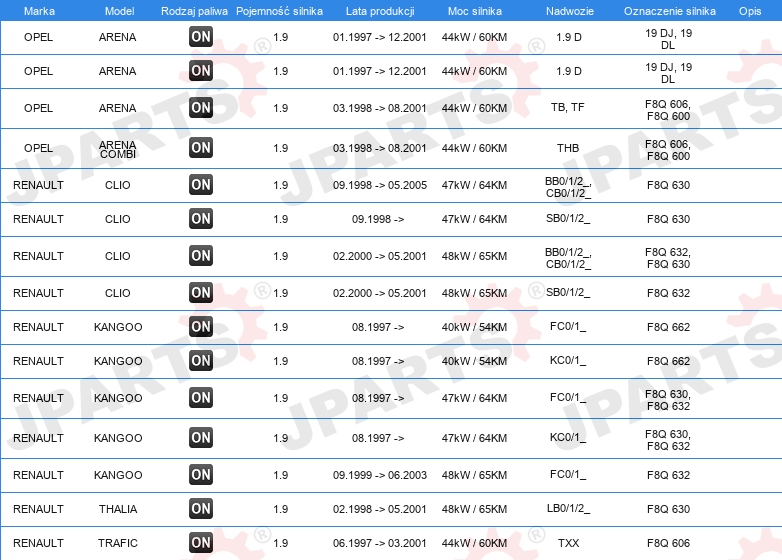Select the FC0/1_ cell in the Kangoo 48kW row

[x=568, y=474]
